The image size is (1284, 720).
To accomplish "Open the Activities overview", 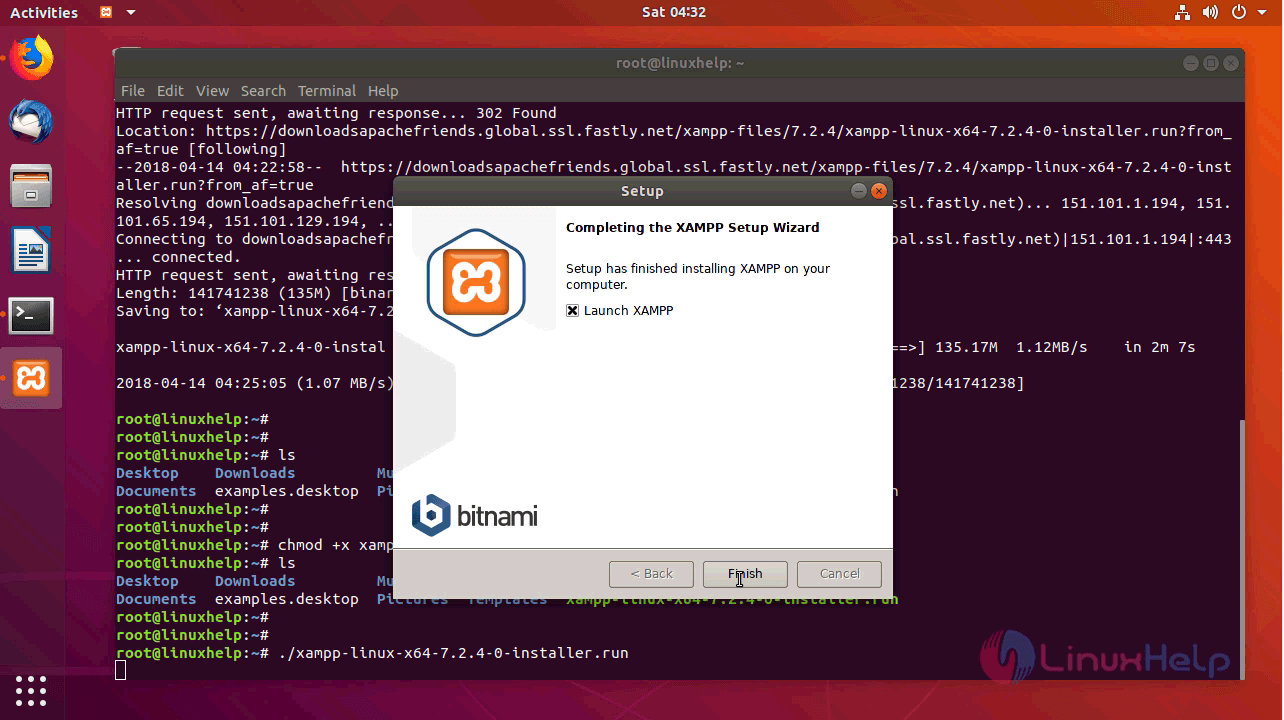I will pyautogui.click(x=44, y=13).
